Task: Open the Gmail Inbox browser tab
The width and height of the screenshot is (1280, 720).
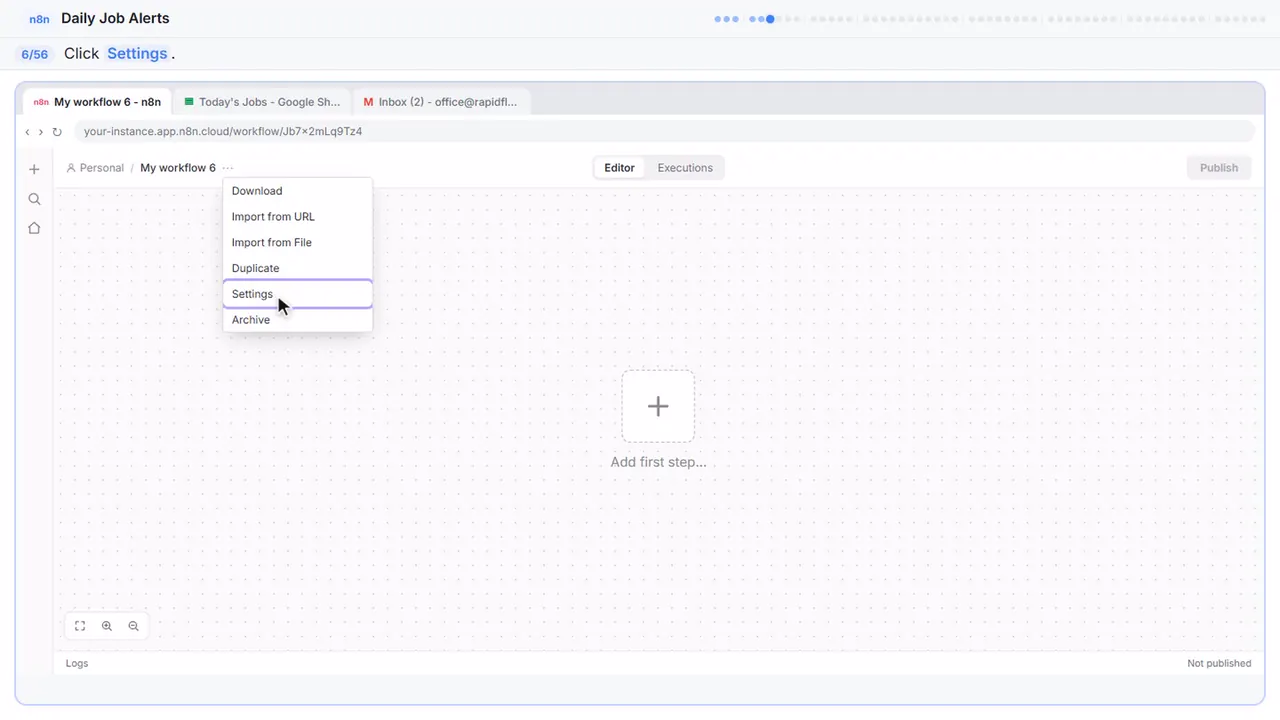Action: pos(441,102)
